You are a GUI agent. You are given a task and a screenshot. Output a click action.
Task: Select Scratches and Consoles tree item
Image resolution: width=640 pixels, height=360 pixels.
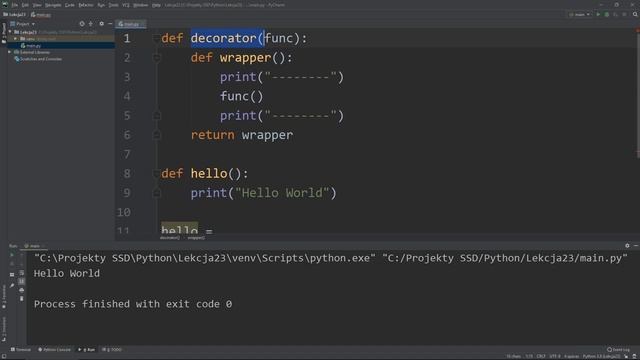point(38,59)
